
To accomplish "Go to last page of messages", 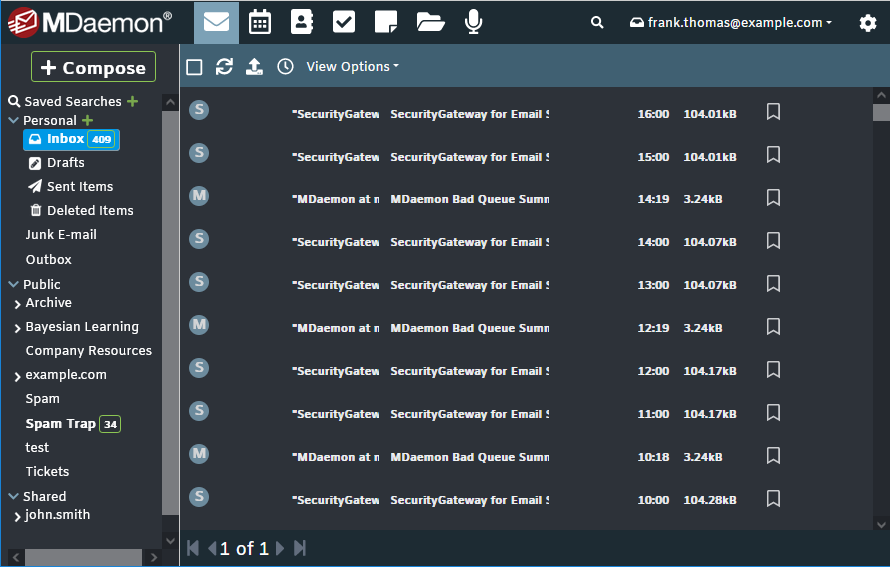I will pyautogui.click(x=300, y=548).
